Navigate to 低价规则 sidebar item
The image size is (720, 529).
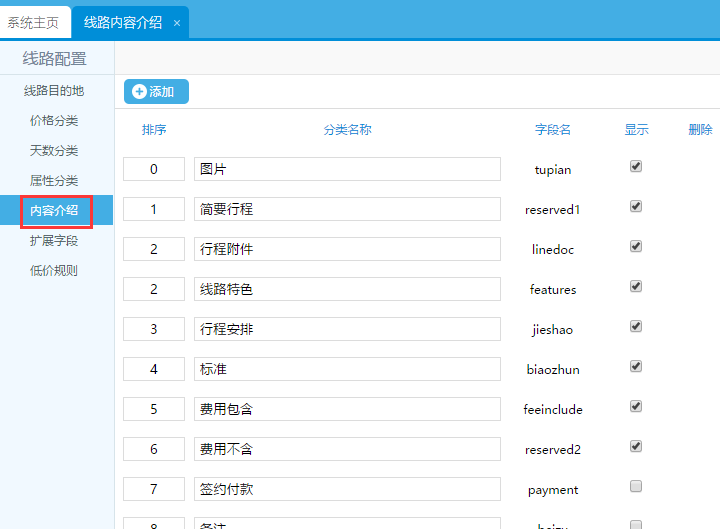coord(54,271)
